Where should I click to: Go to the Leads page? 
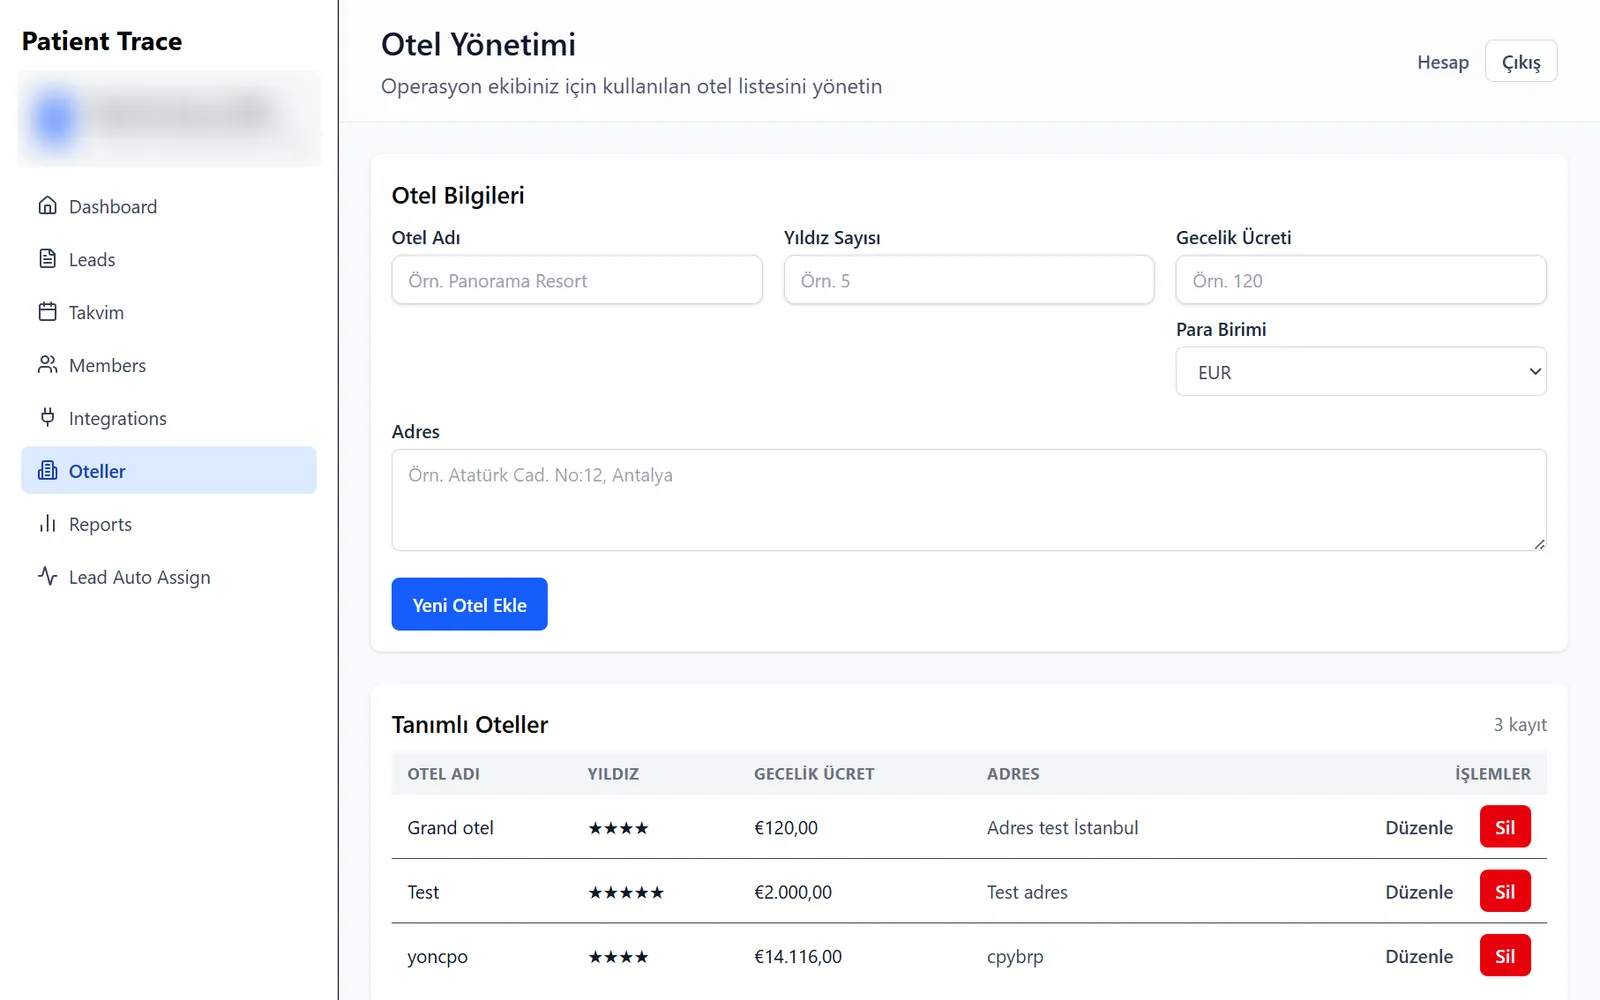click(169, 259)
